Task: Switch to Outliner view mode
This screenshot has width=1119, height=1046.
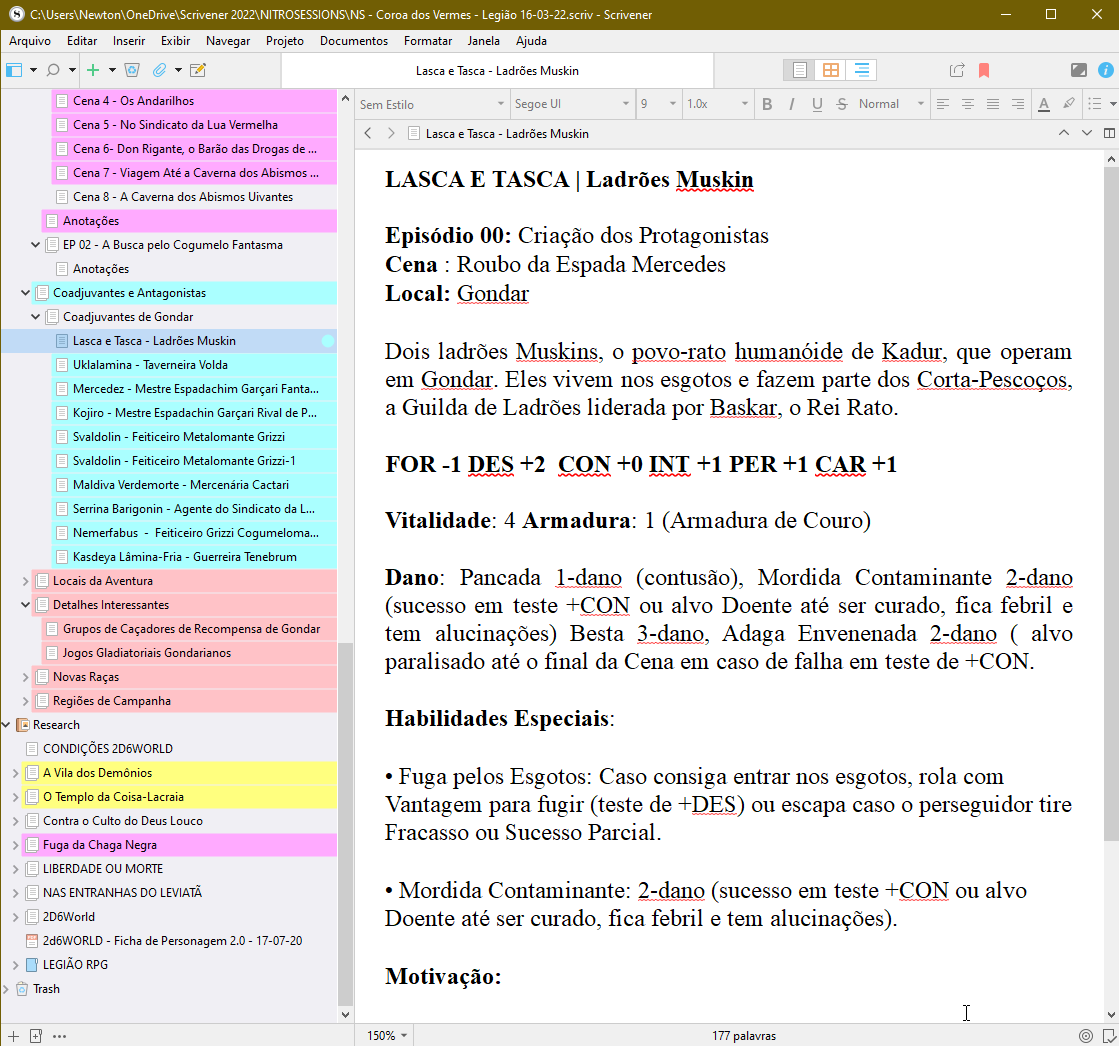Action: pyautogui.click(x=861, y=70)
